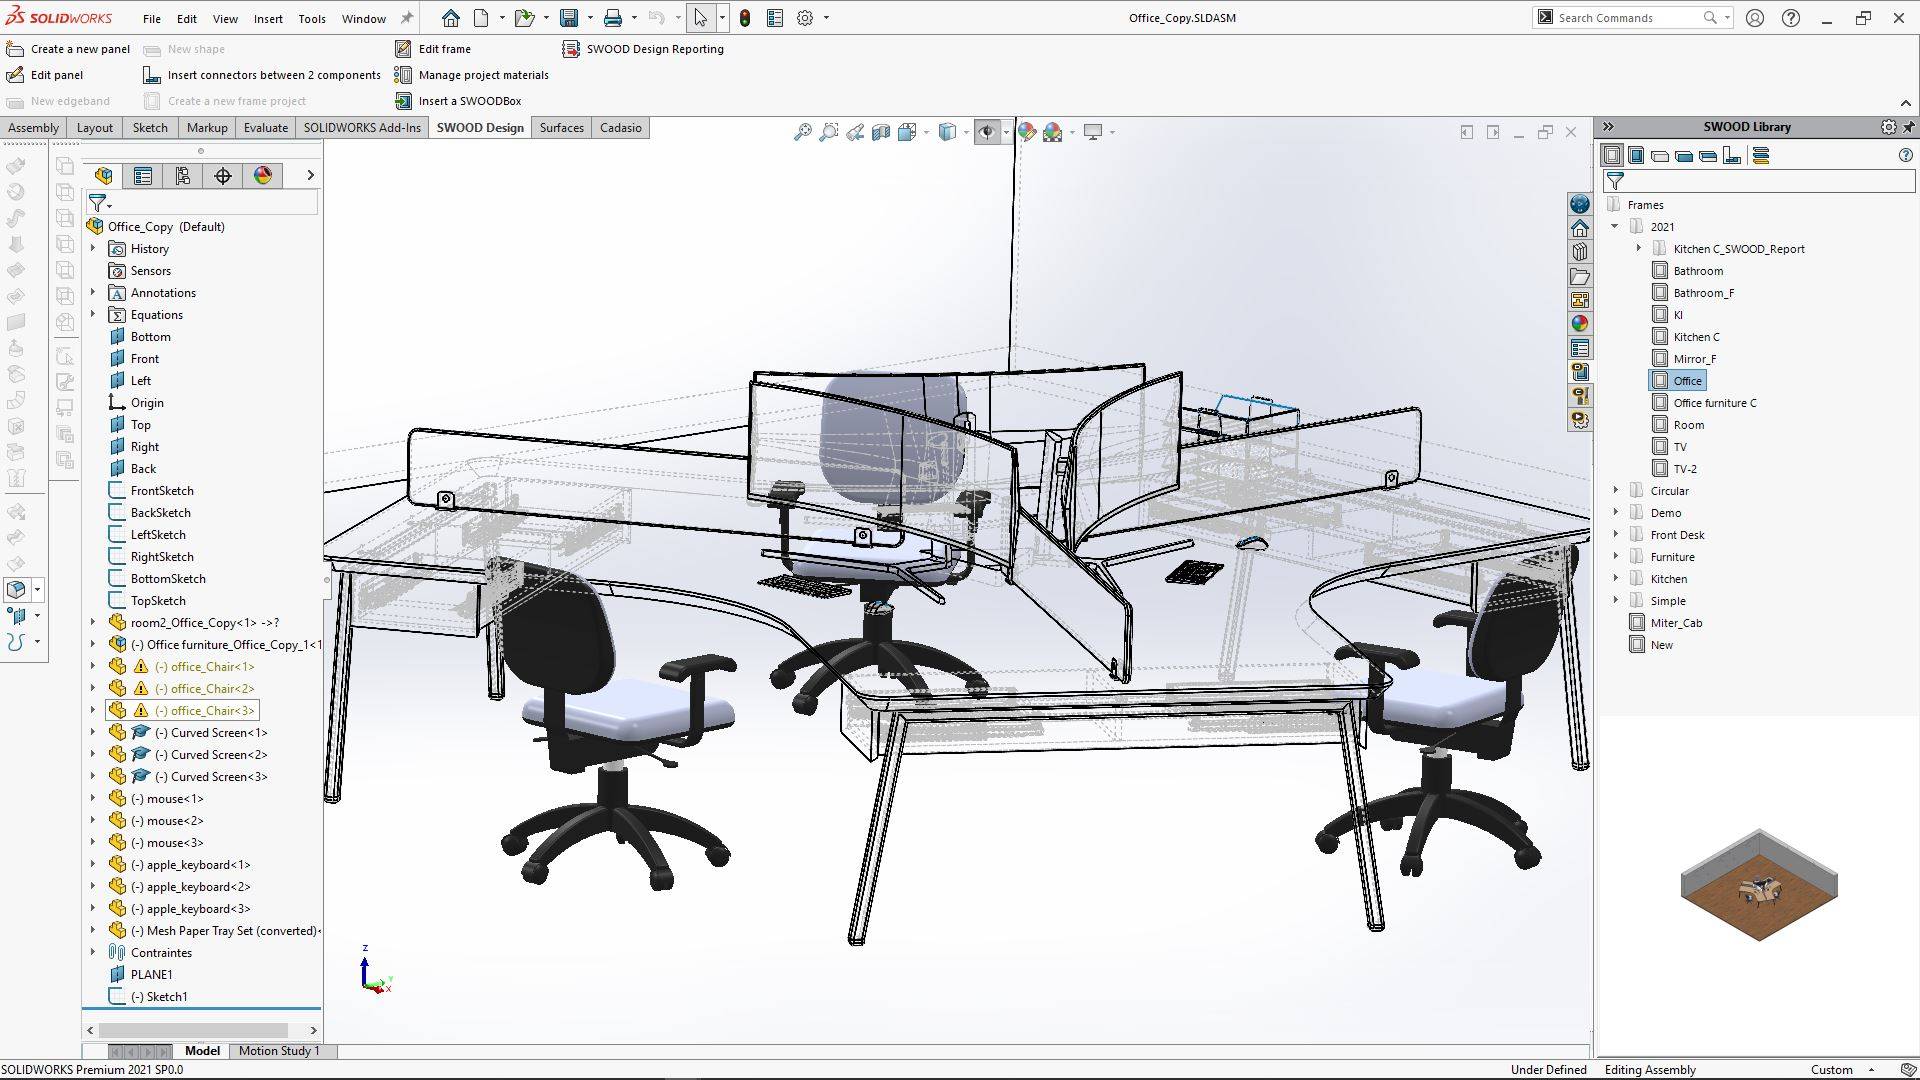Click the Previous View icon
Image resolution: width=1920 pixels, height=1080 pixels.
tap(854, 132)
